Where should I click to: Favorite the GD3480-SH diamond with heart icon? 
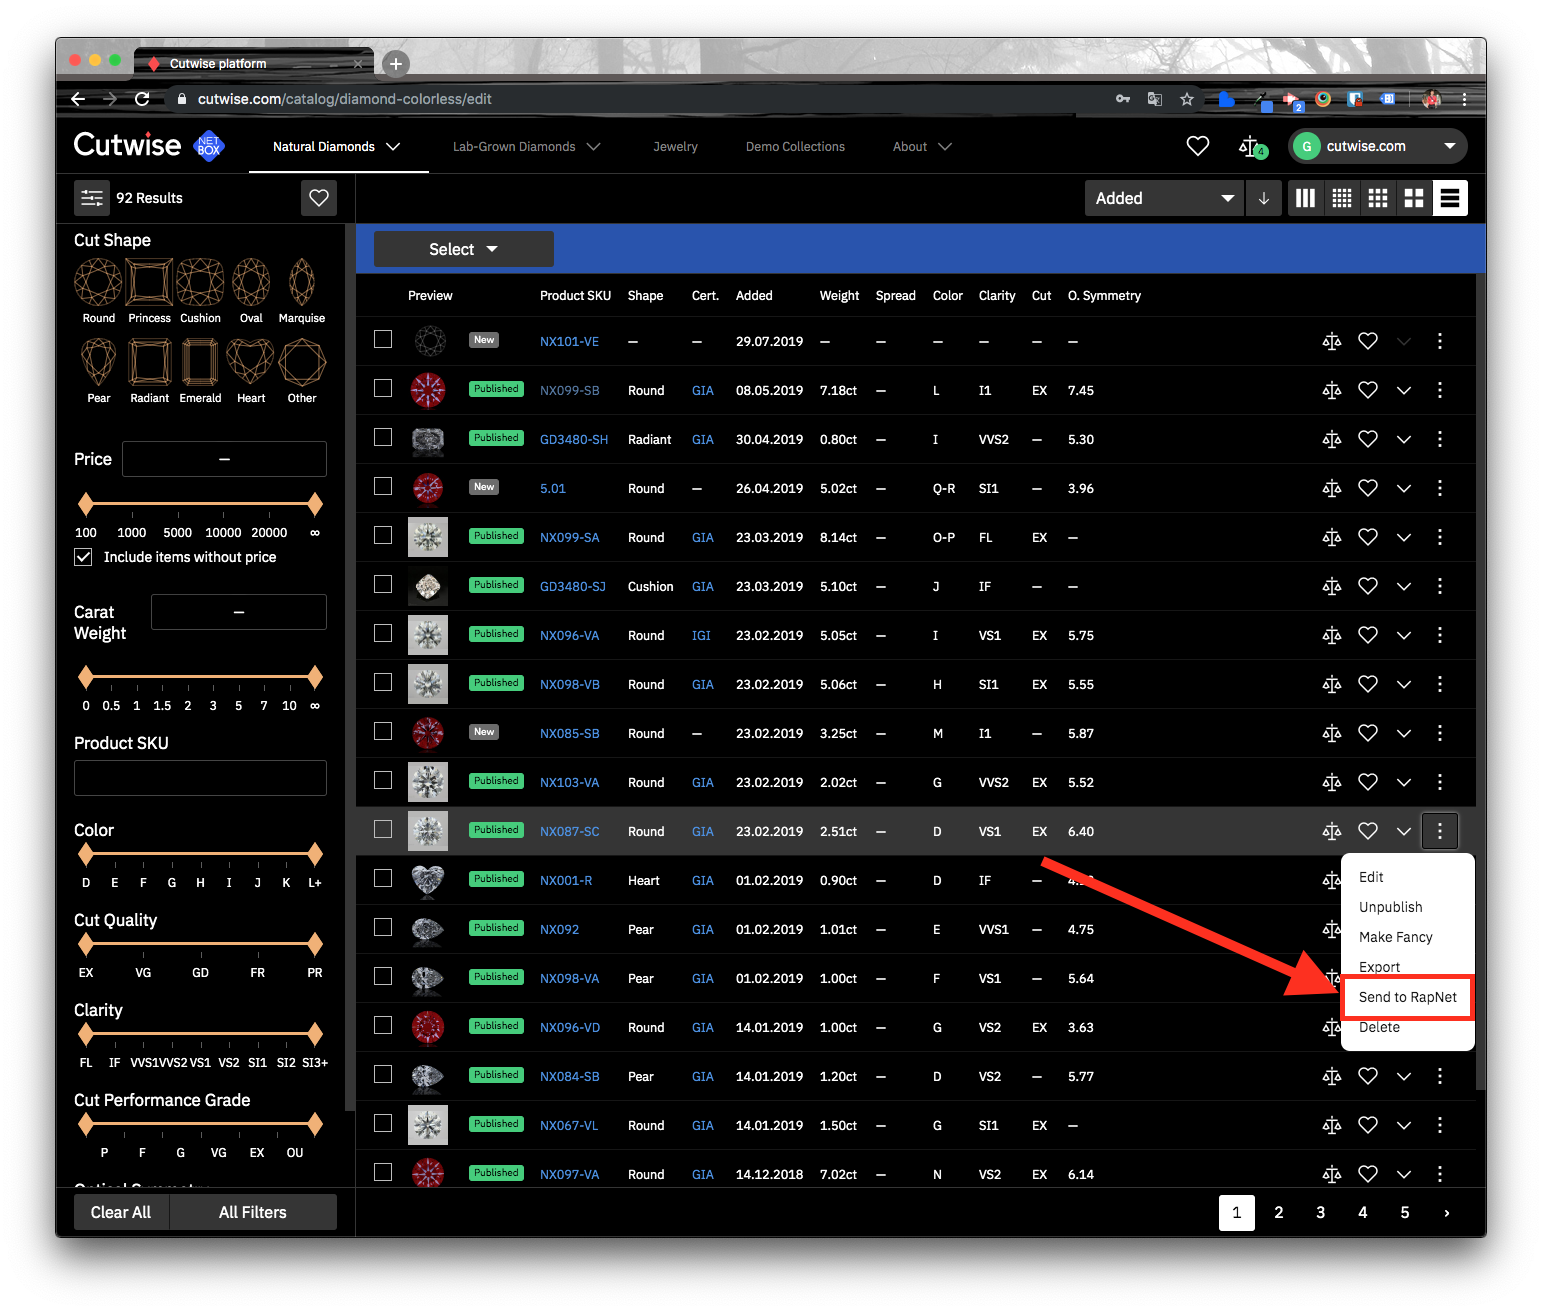click(1368, 439)
